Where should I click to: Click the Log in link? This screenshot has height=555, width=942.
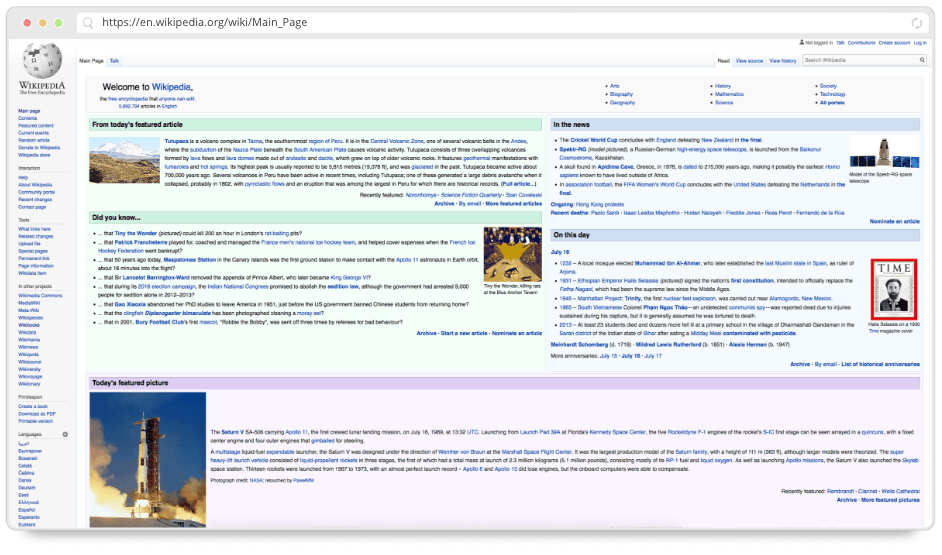pyautogui.click(x=920, y=43)
